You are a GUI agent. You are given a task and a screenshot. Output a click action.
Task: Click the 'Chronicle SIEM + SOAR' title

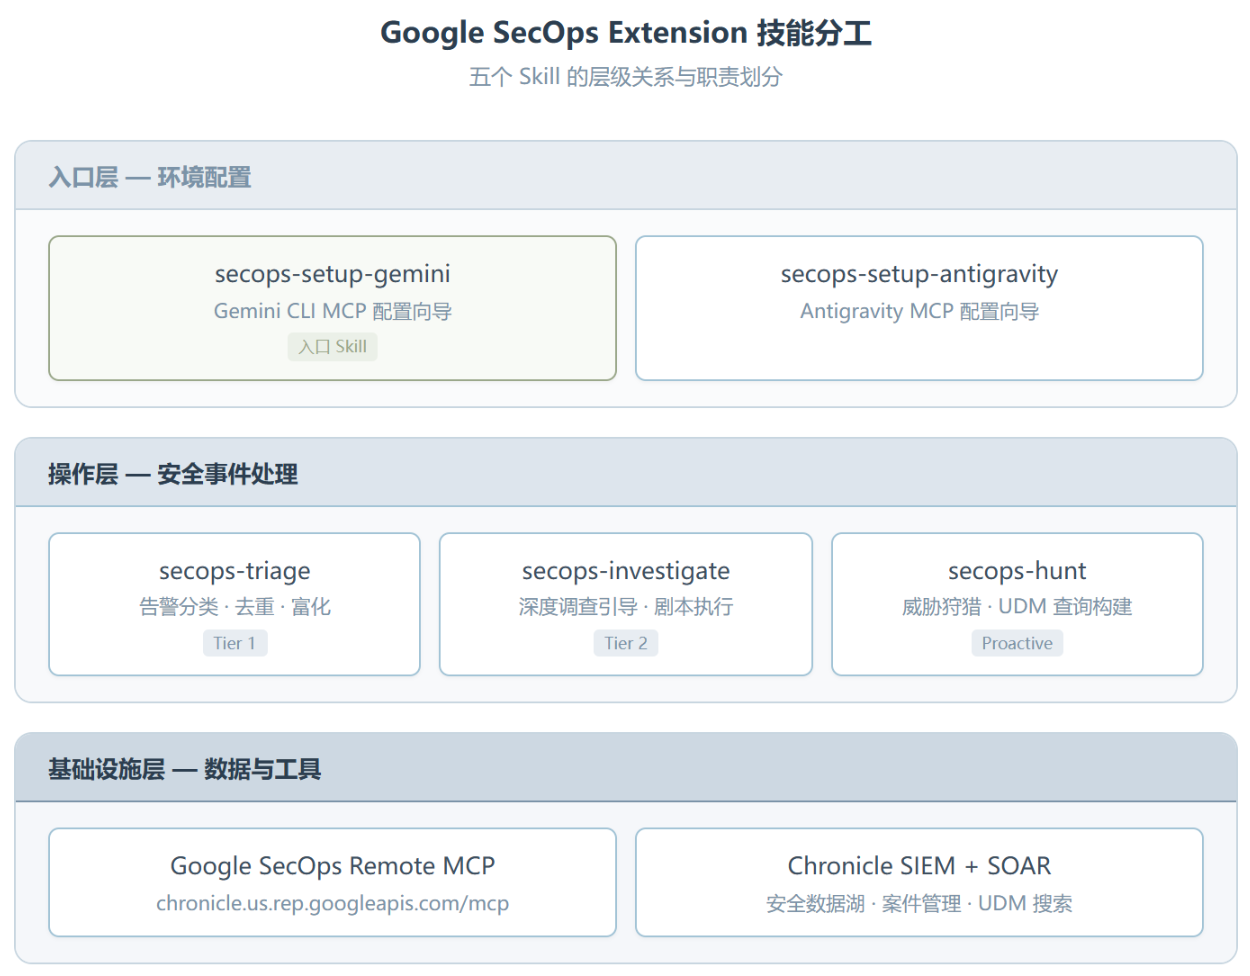919,866
